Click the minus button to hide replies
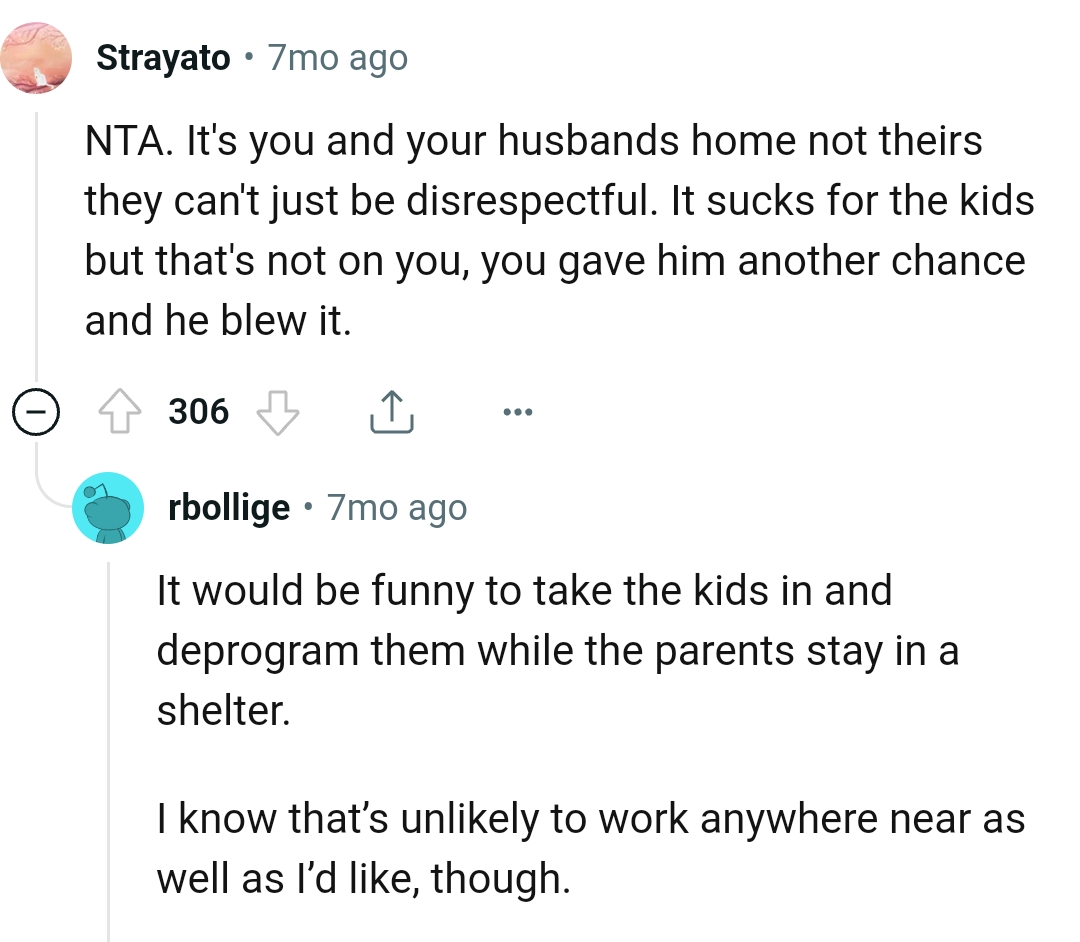 [x=36, y=410]
